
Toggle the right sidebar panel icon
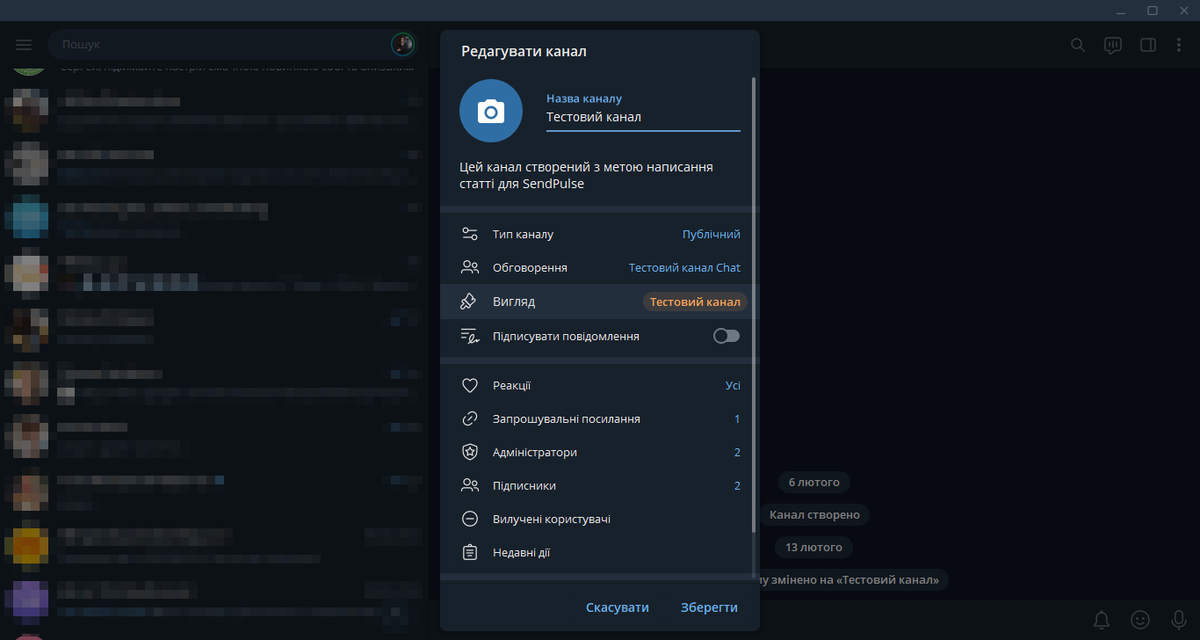pyautogui.click(x=1148, y=45)
